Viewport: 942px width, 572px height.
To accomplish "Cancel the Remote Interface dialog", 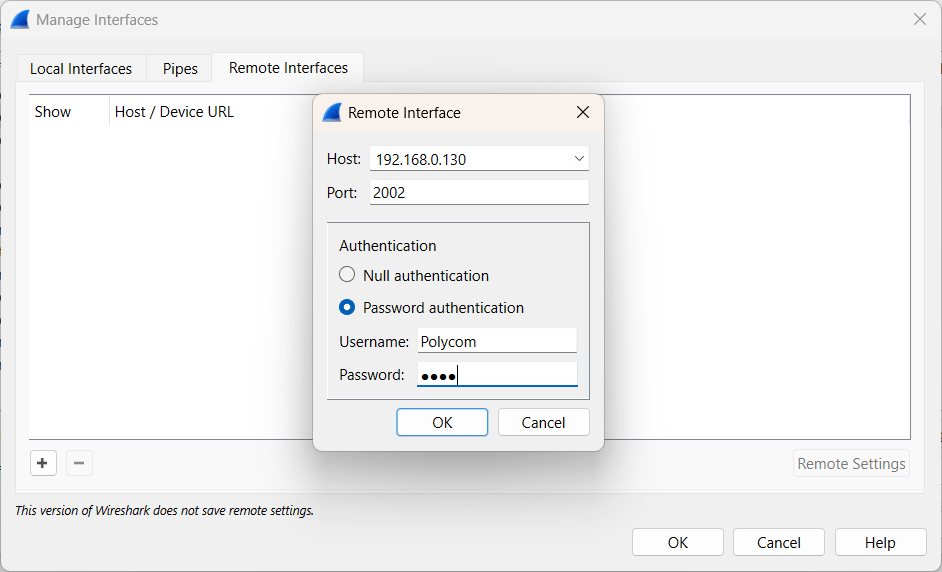I will coord(544,422).
